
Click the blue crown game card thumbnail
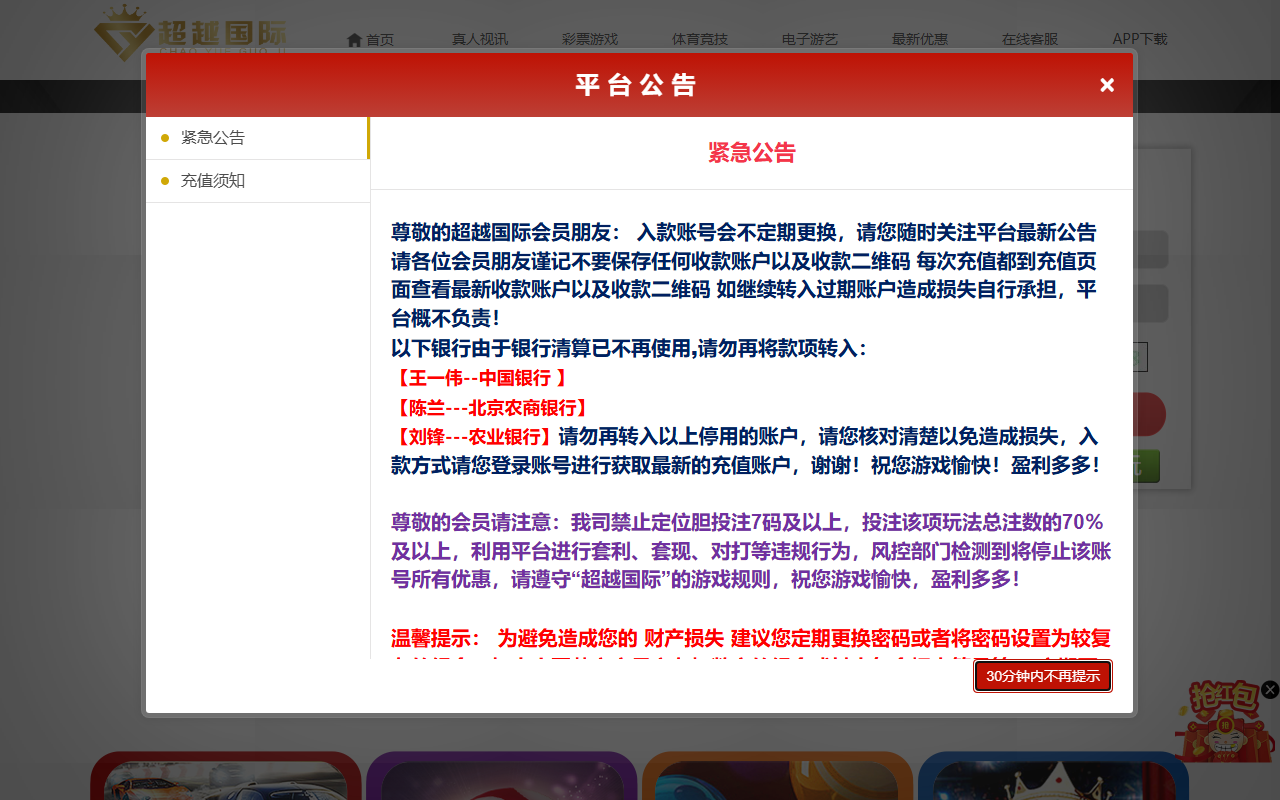coord(1053,776)
